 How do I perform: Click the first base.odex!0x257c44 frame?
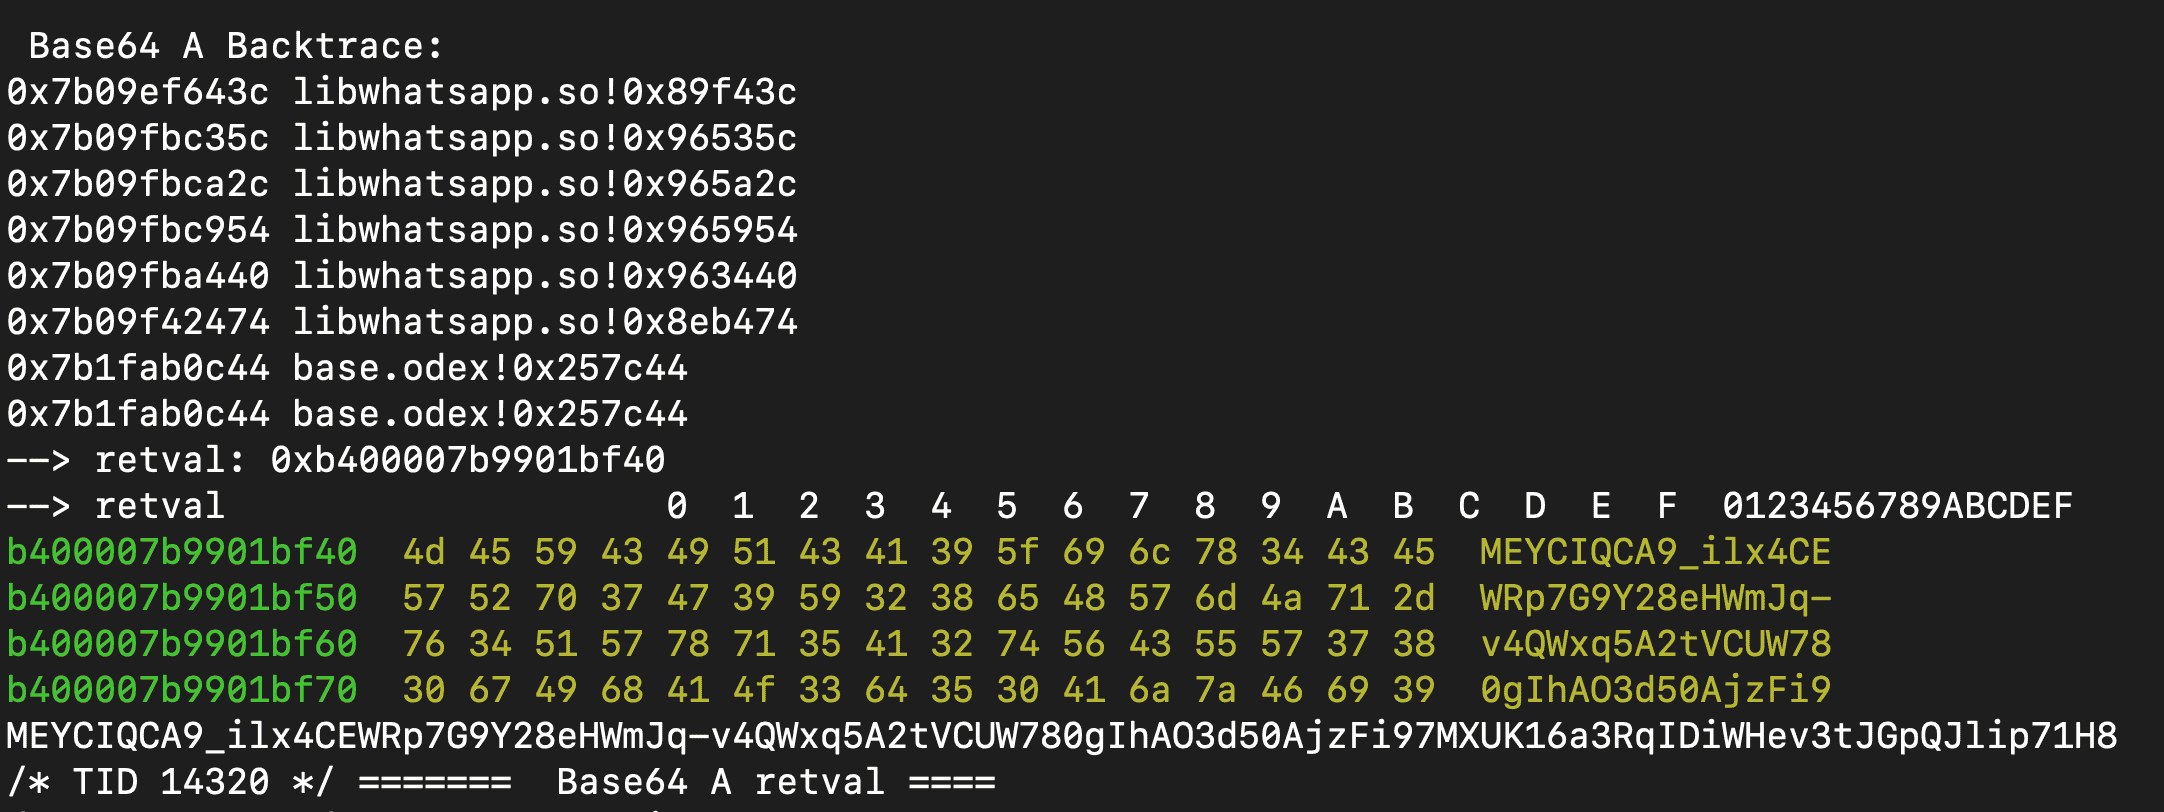click(490, 368)
